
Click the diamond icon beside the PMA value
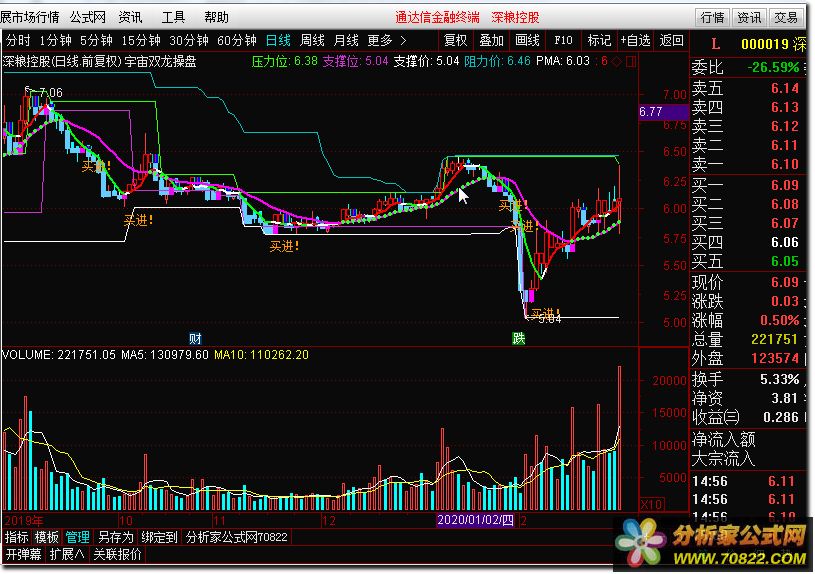pyautogui.click(x=615, y=61)
